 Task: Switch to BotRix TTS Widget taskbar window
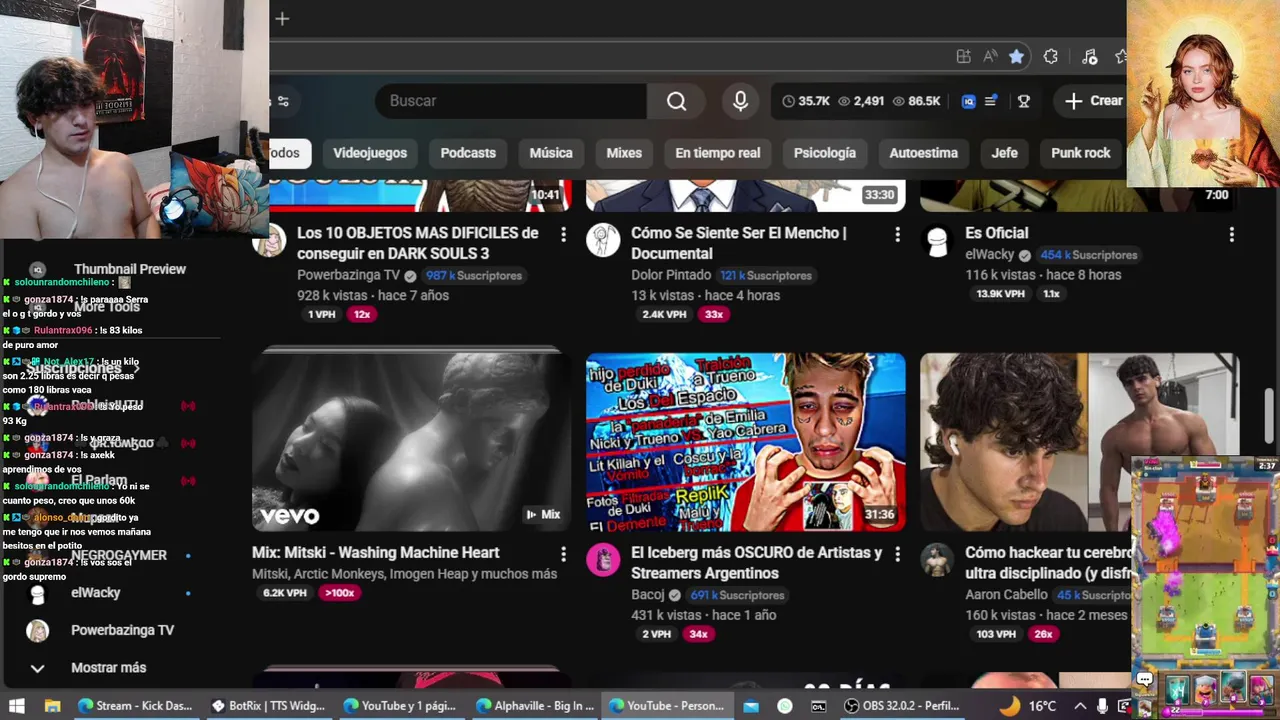pyautogui.click(x=269, y=706)
